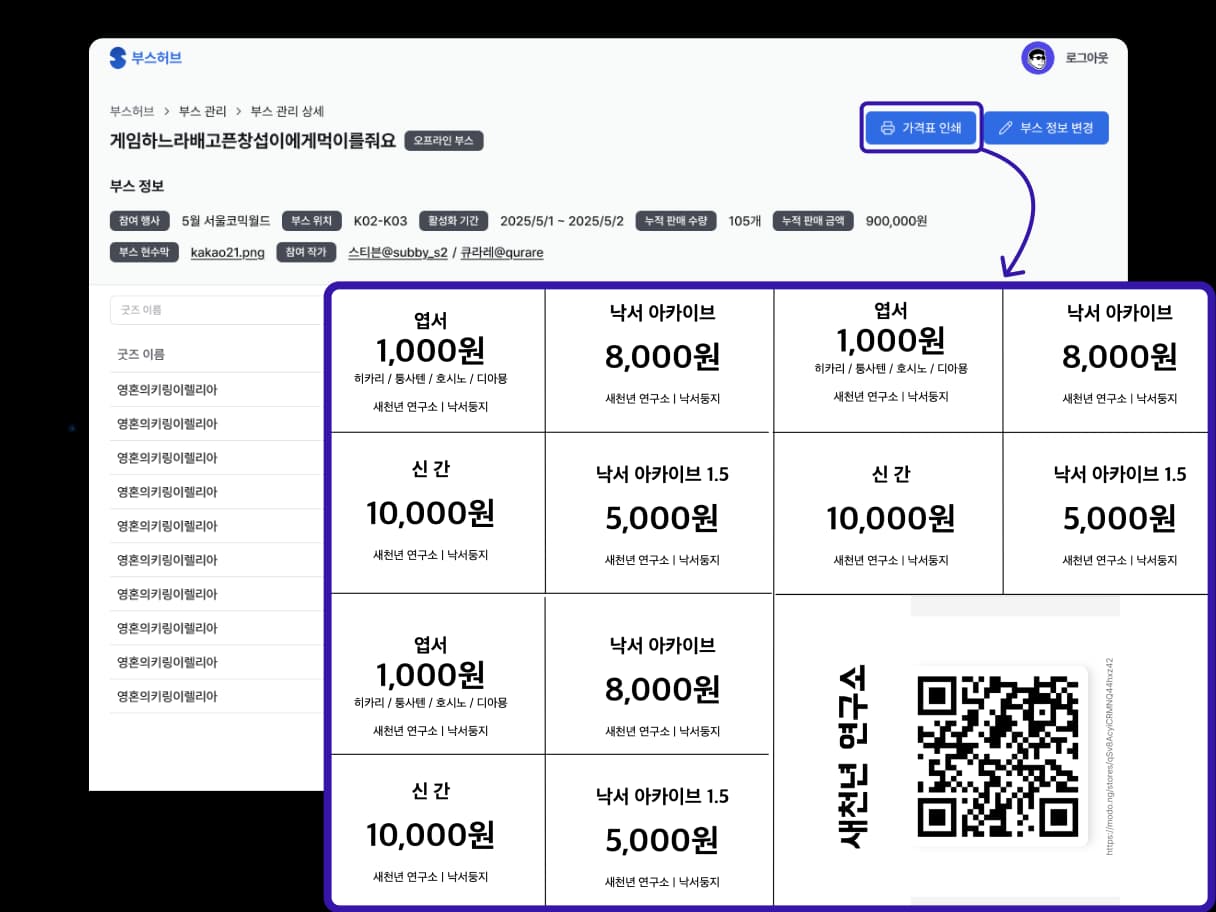Click the 부스허브 logo icon
Image resolution: width=1216 pixels, height=912 pixels.
coord(118,58)
